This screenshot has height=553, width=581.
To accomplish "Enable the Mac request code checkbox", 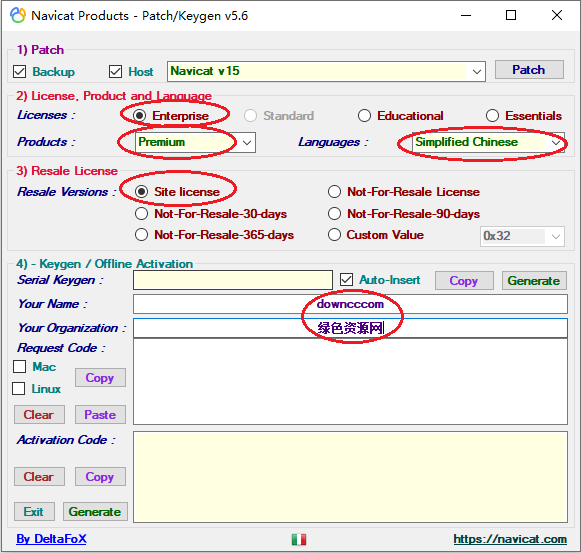I will coord(19,367).
